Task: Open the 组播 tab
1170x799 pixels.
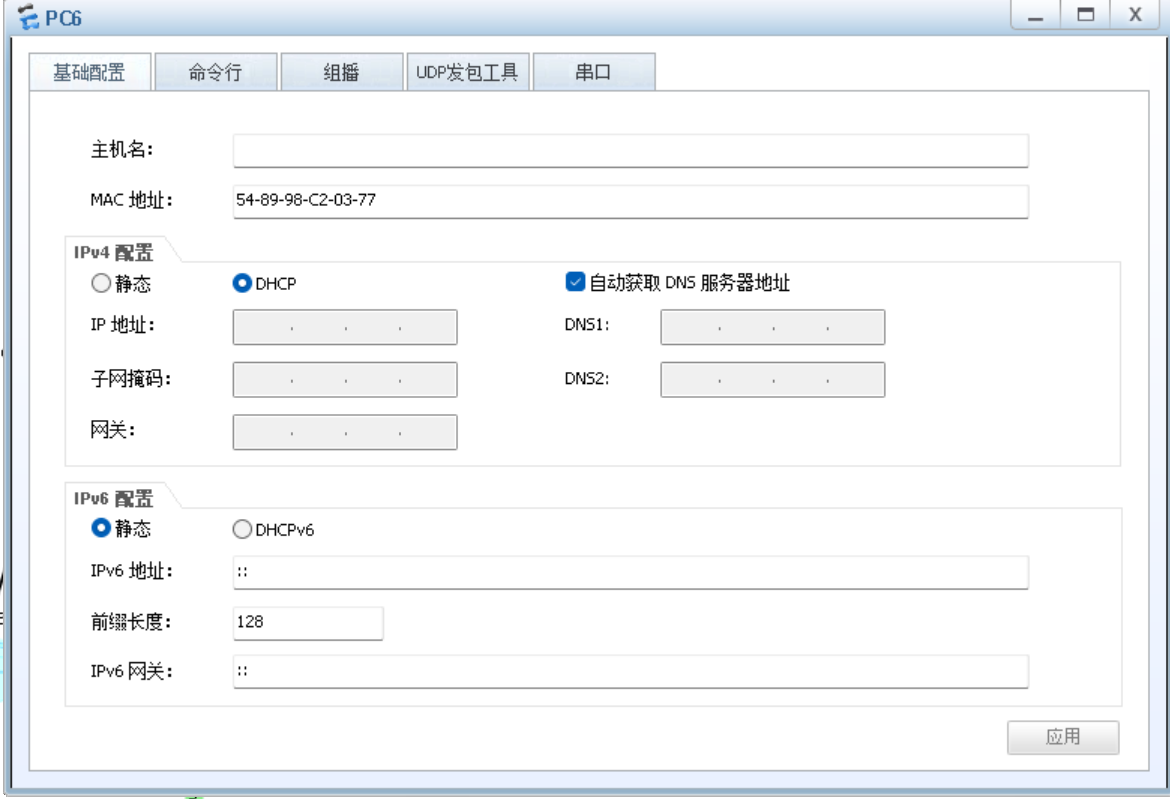Action: (342, 72)
